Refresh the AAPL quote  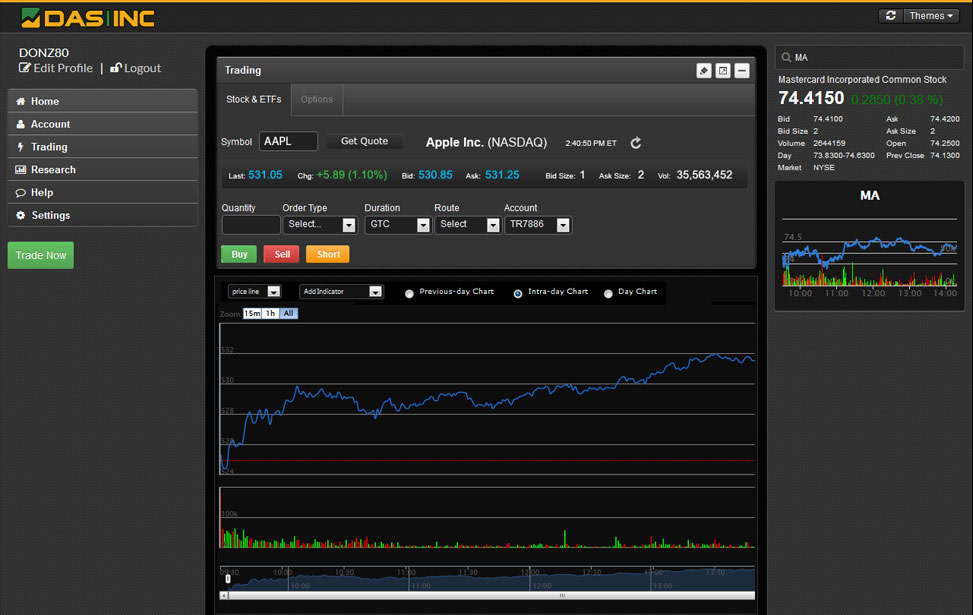tap(635, 143)
